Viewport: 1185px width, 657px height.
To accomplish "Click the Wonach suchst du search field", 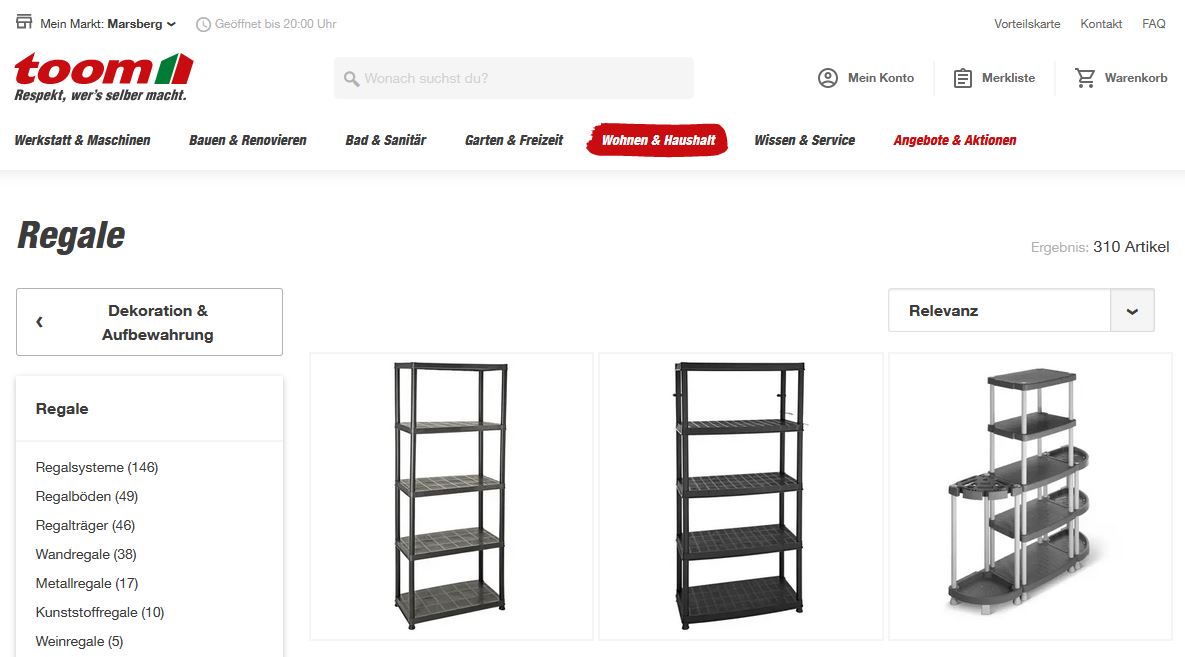I will [x=513, y=78].
